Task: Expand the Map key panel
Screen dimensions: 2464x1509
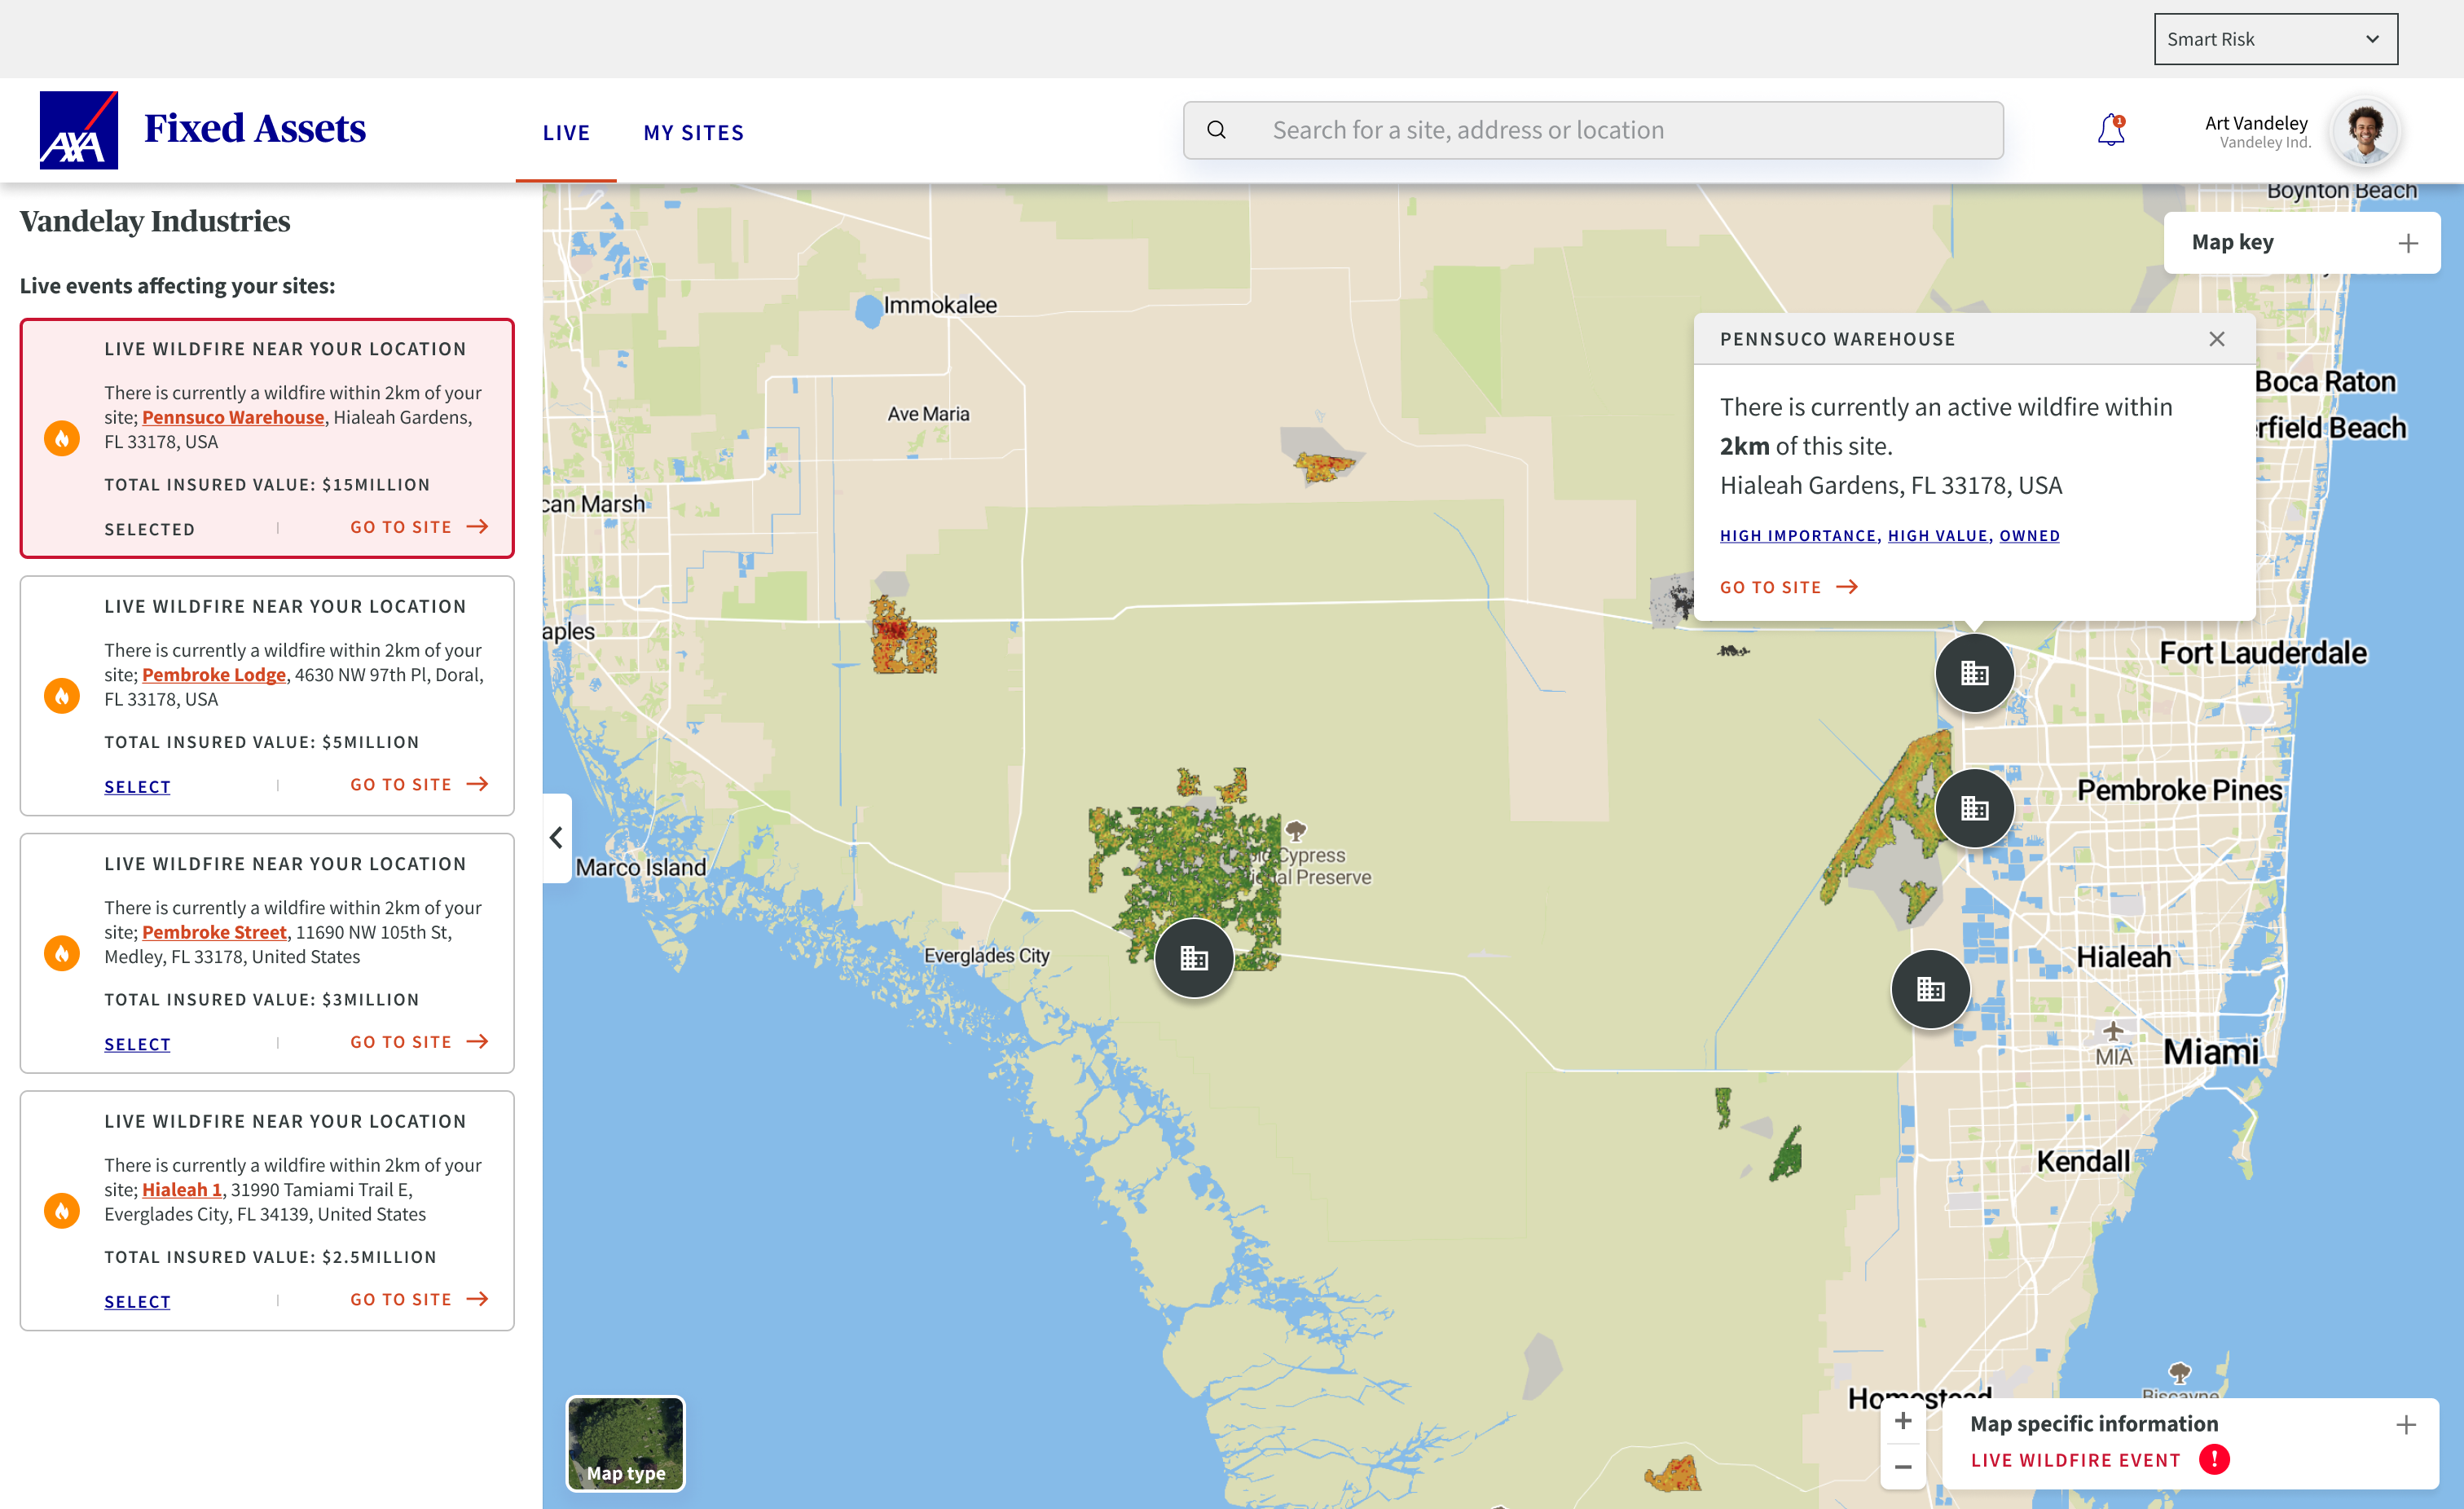Action: tap(2407, 243)
